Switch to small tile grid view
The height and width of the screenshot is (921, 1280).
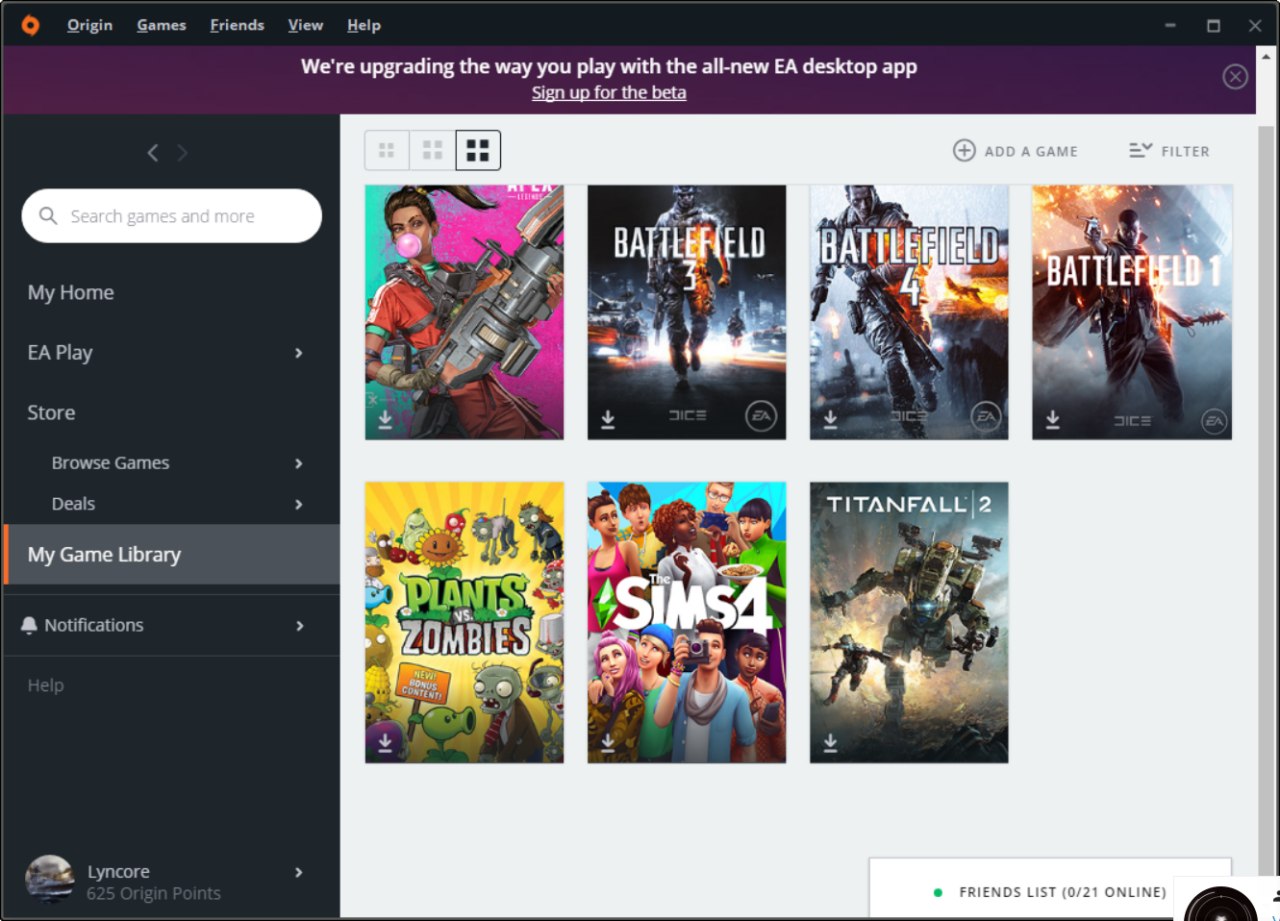click(387, 151)
